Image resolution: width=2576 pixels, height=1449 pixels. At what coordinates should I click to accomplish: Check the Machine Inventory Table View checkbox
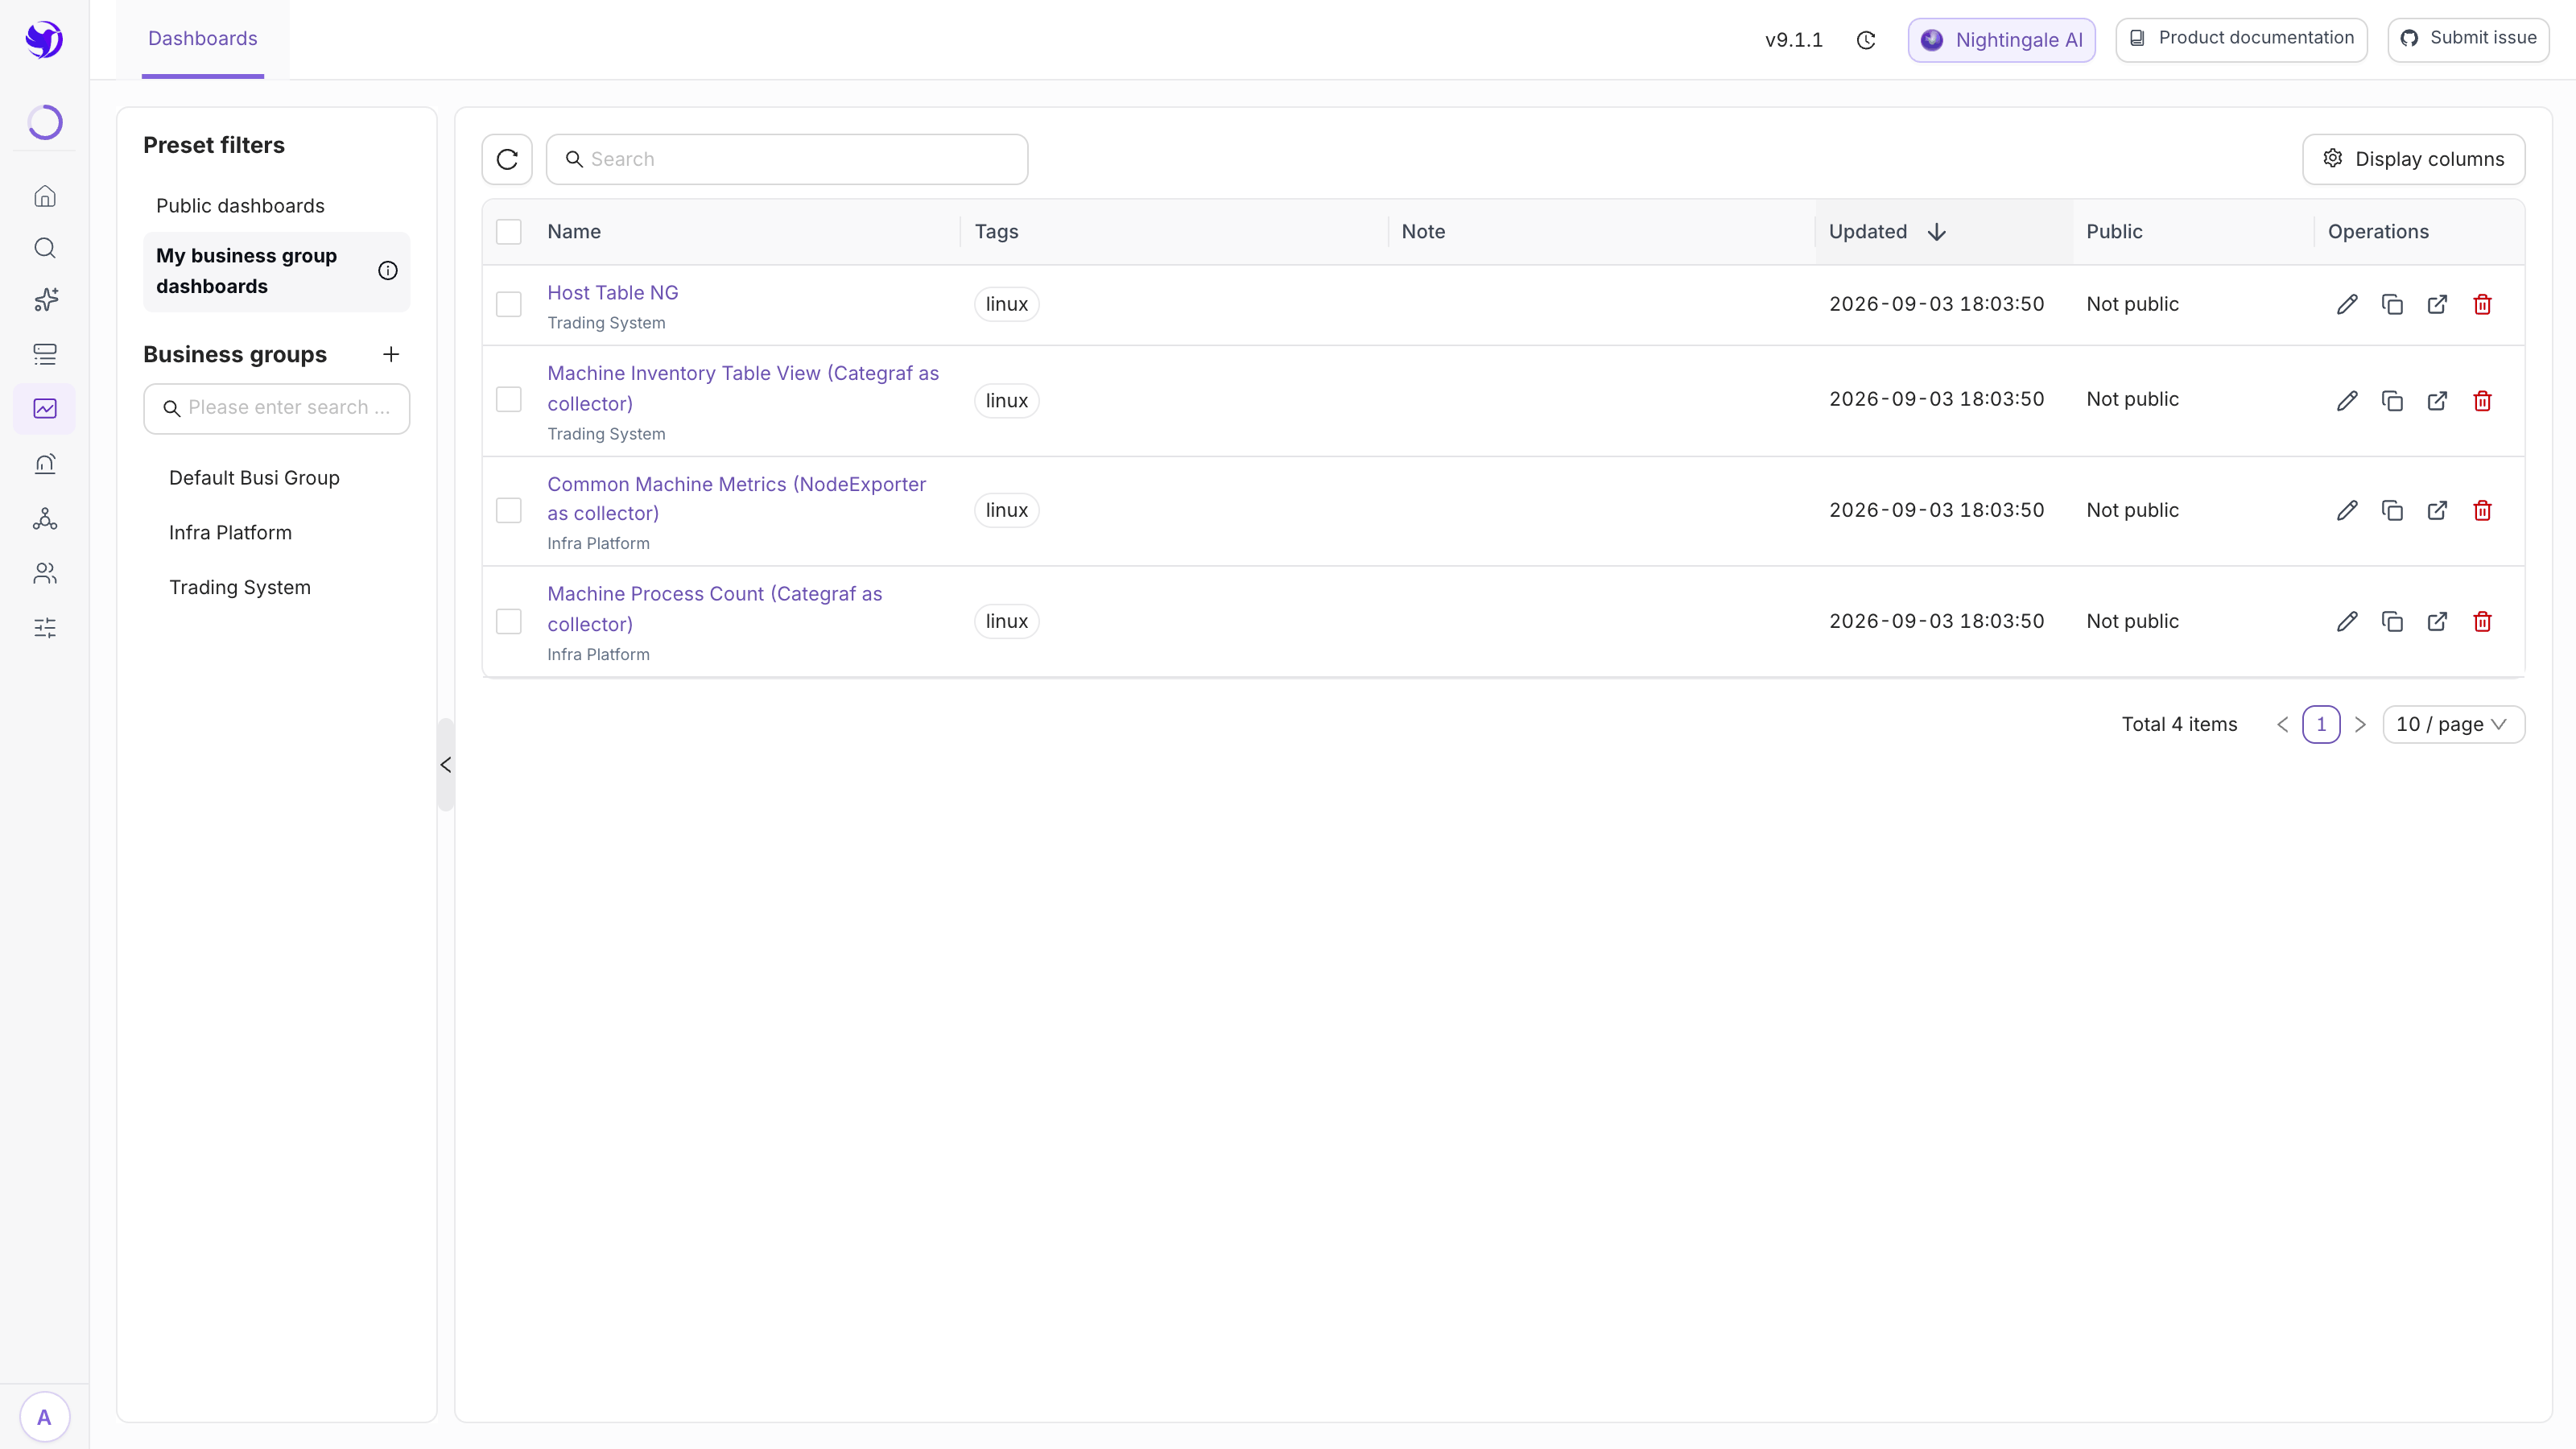coord(509,400)
